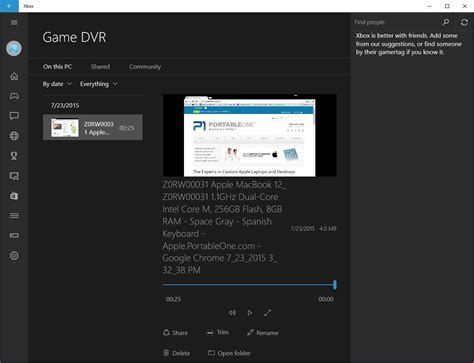Switch to the Community tab
The image size is (474, 363).
pos(145,67)
